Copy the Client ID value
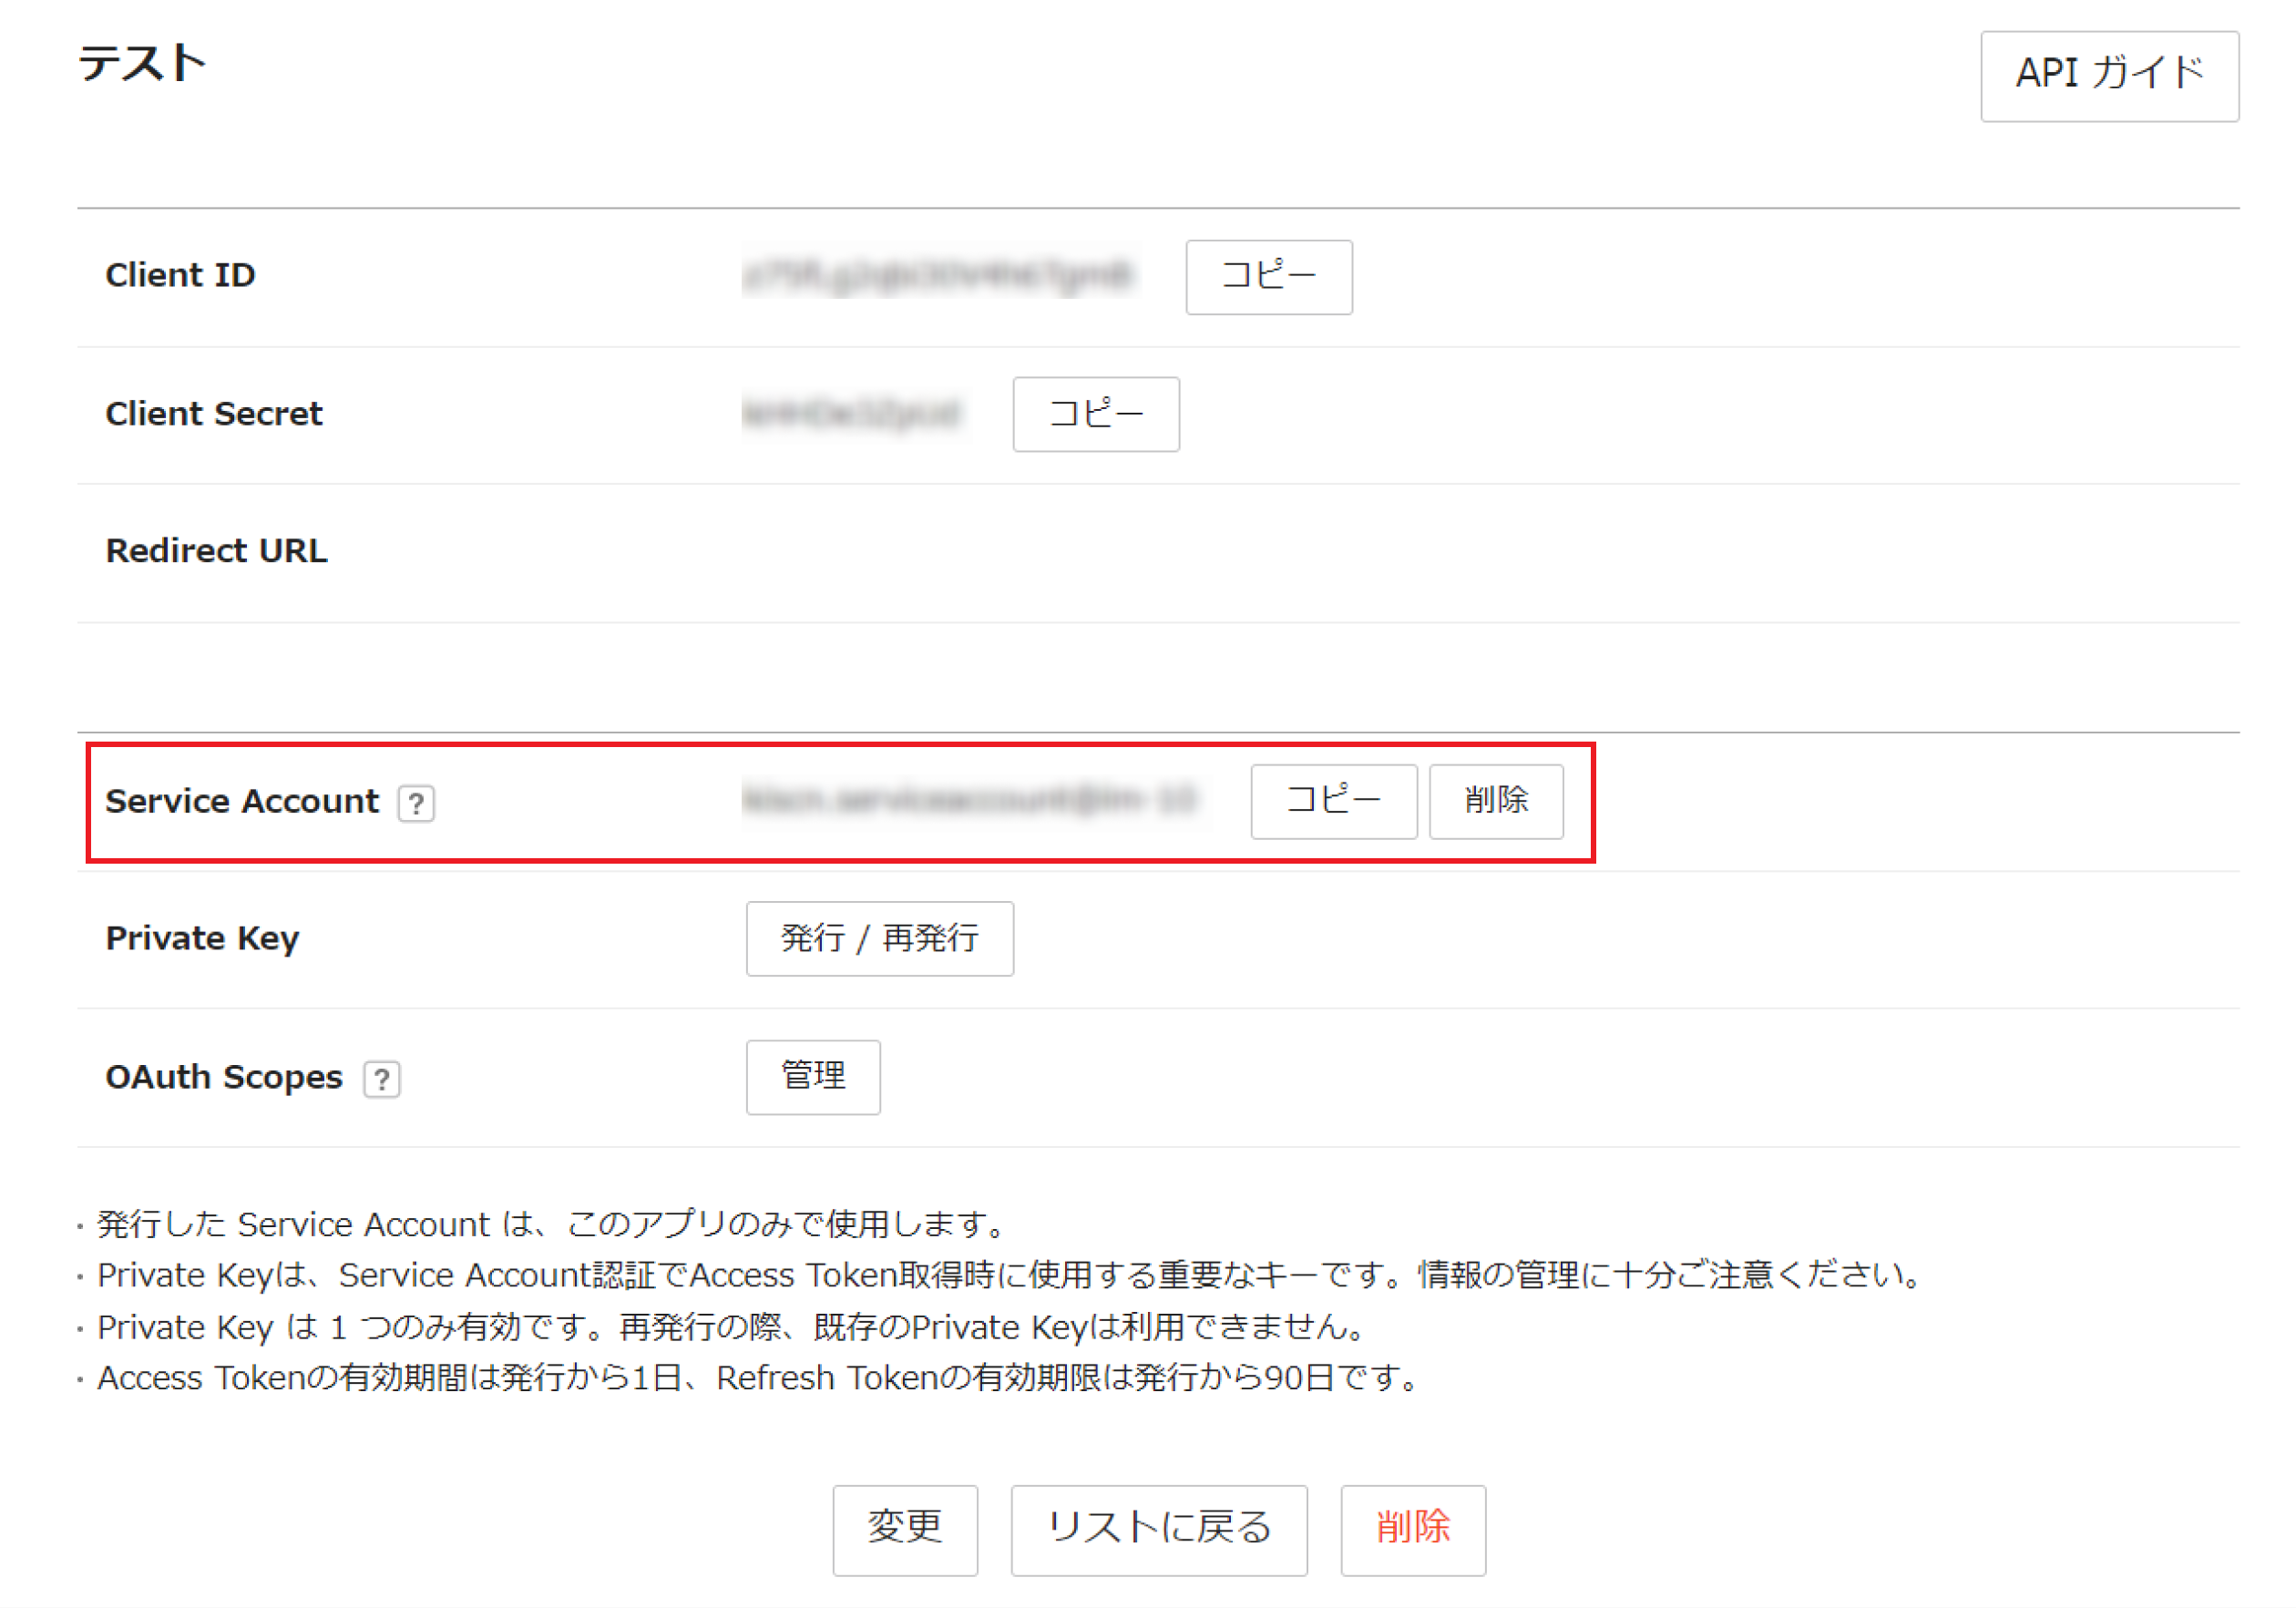2296x1608 pixels. (1268, 277)
